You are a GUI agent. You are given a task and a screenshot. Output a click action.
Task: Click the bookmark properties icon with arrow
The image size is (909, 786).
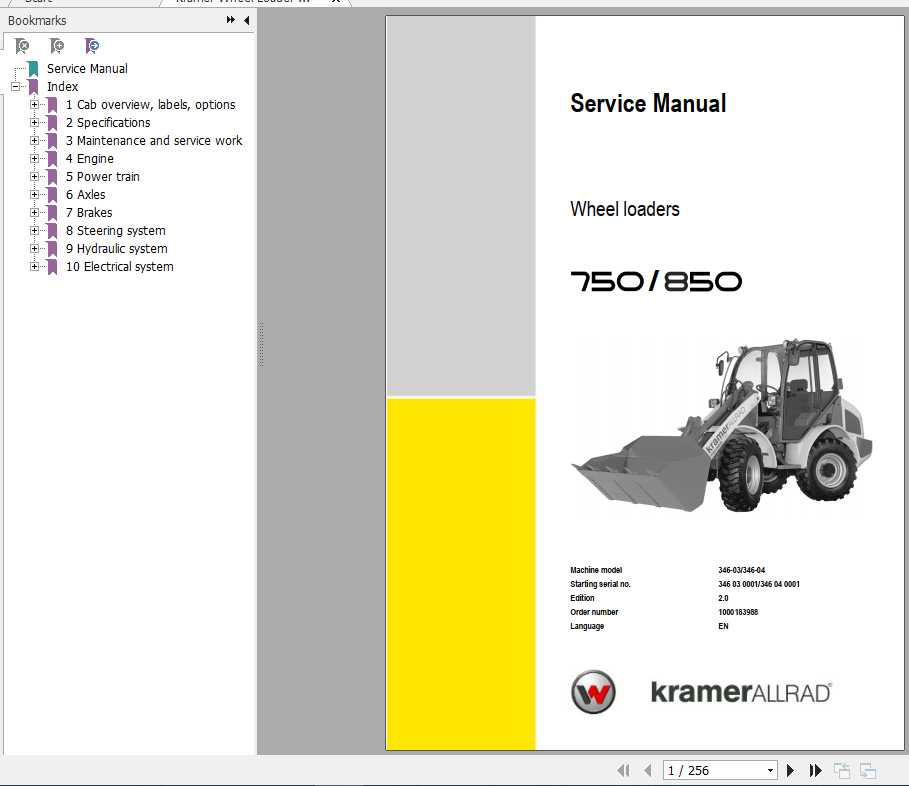pos(92,46)
